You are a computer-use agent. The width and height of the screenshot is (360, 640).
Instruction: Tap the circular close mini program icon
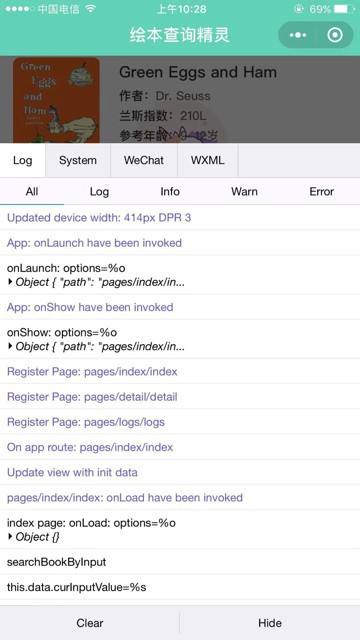point(335,35)
